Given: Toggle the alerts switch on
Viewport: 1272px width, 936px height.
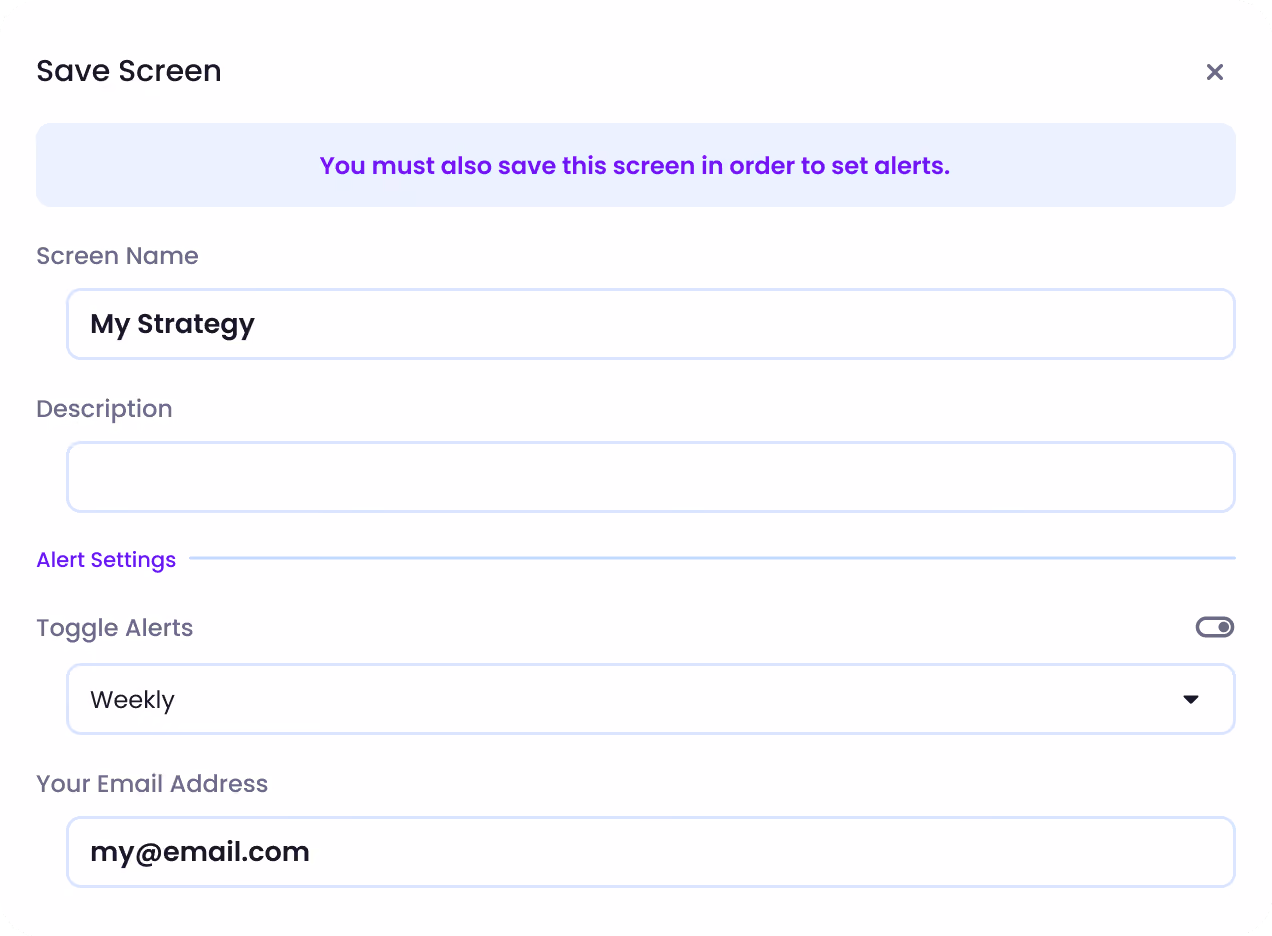Looking at the screenshot, I should pos(1215,627).
